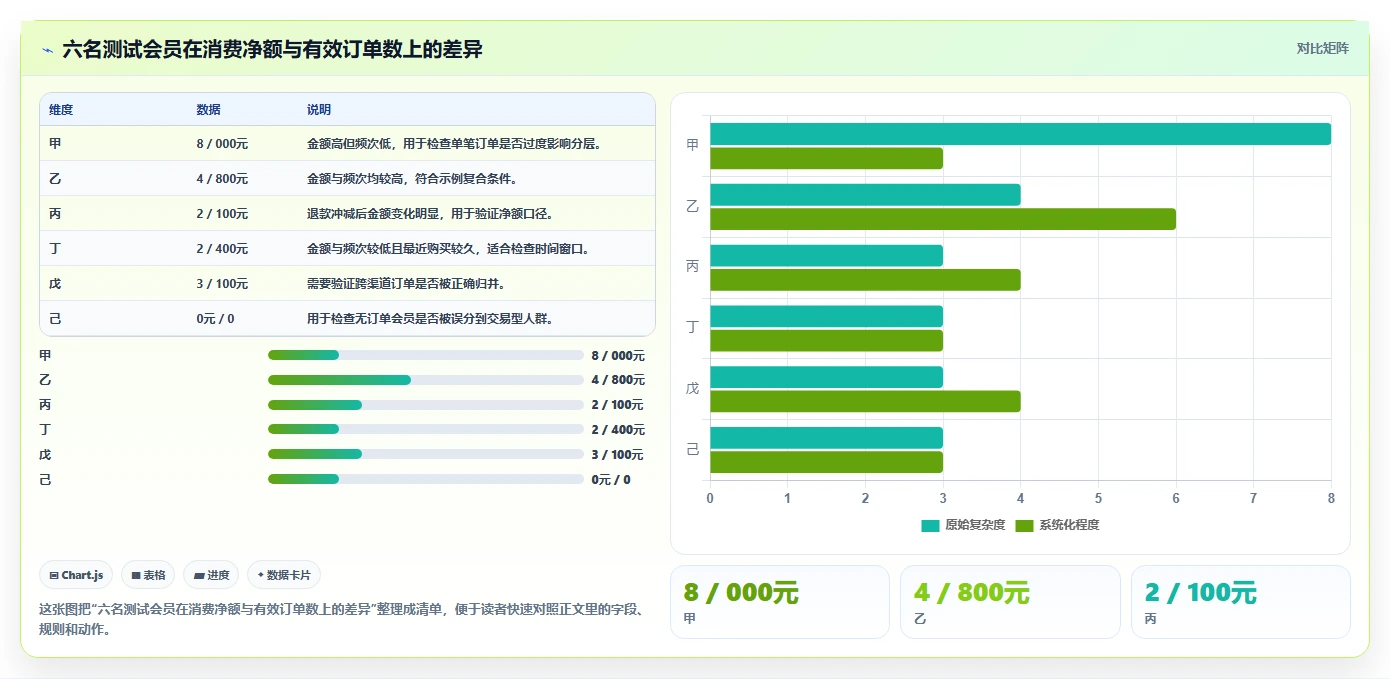1390x679 pixels.
Task: Click the 丁 progress bar
Action: (x=426, y=430)
